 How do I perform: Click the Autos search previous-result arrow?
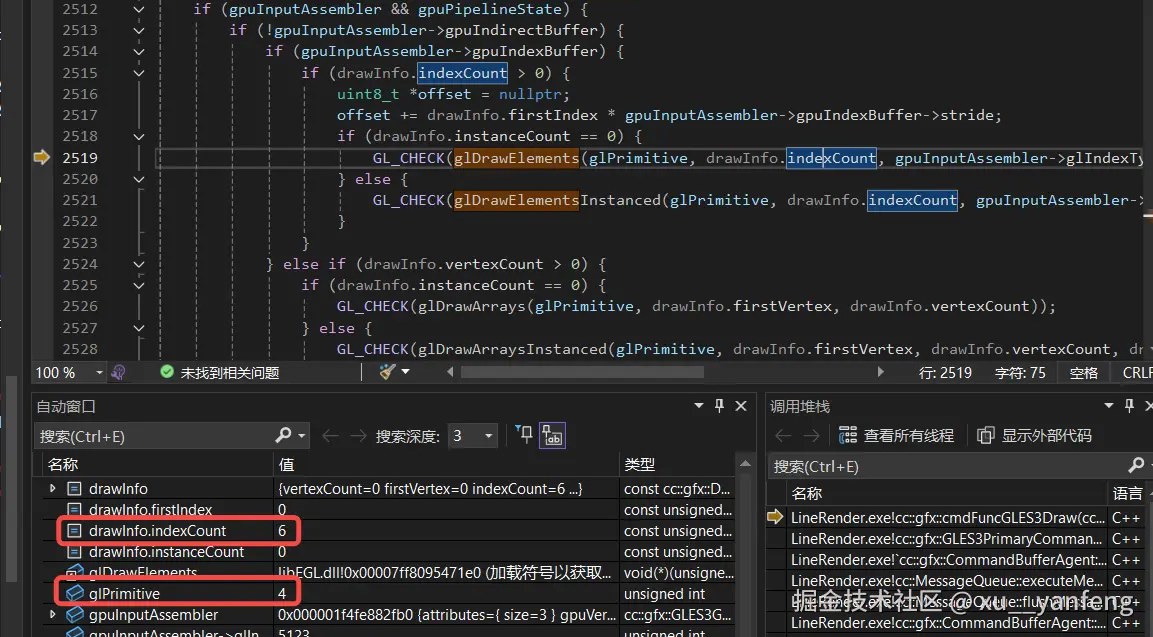[330, 436]
